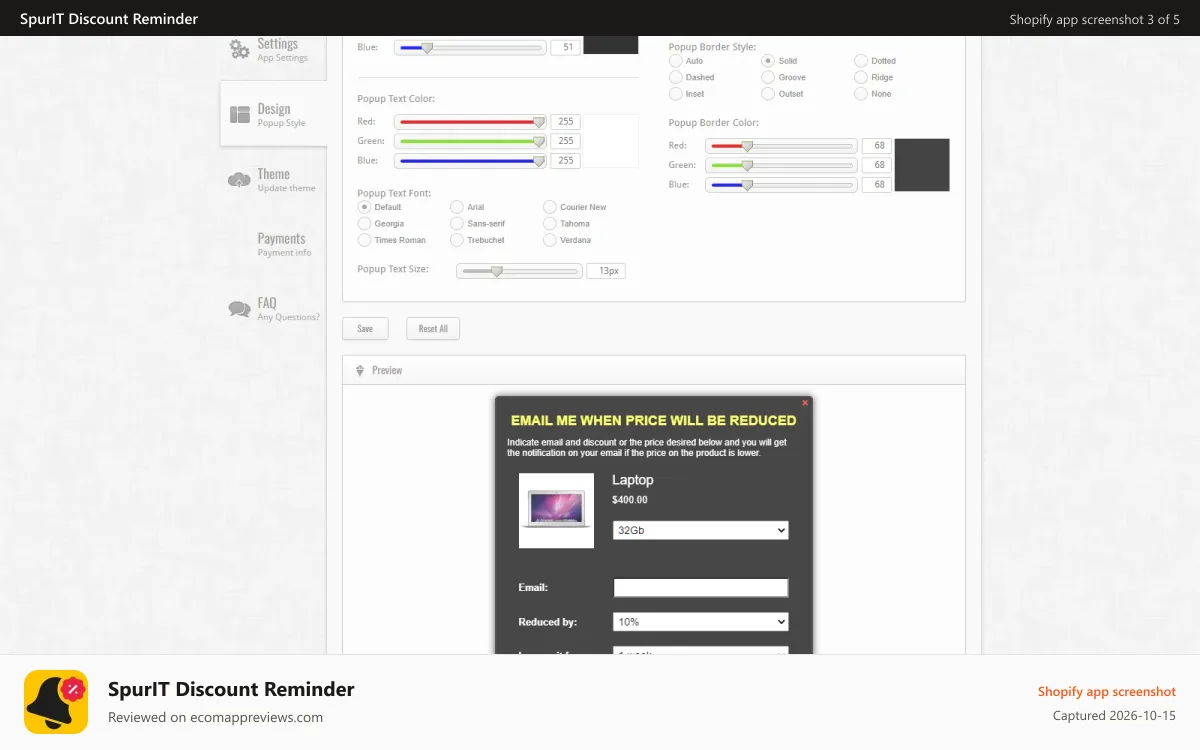This screenshot has width=1200, height=750.
Task: Select Georgia popup text font
Action: (x=365, y=224)
